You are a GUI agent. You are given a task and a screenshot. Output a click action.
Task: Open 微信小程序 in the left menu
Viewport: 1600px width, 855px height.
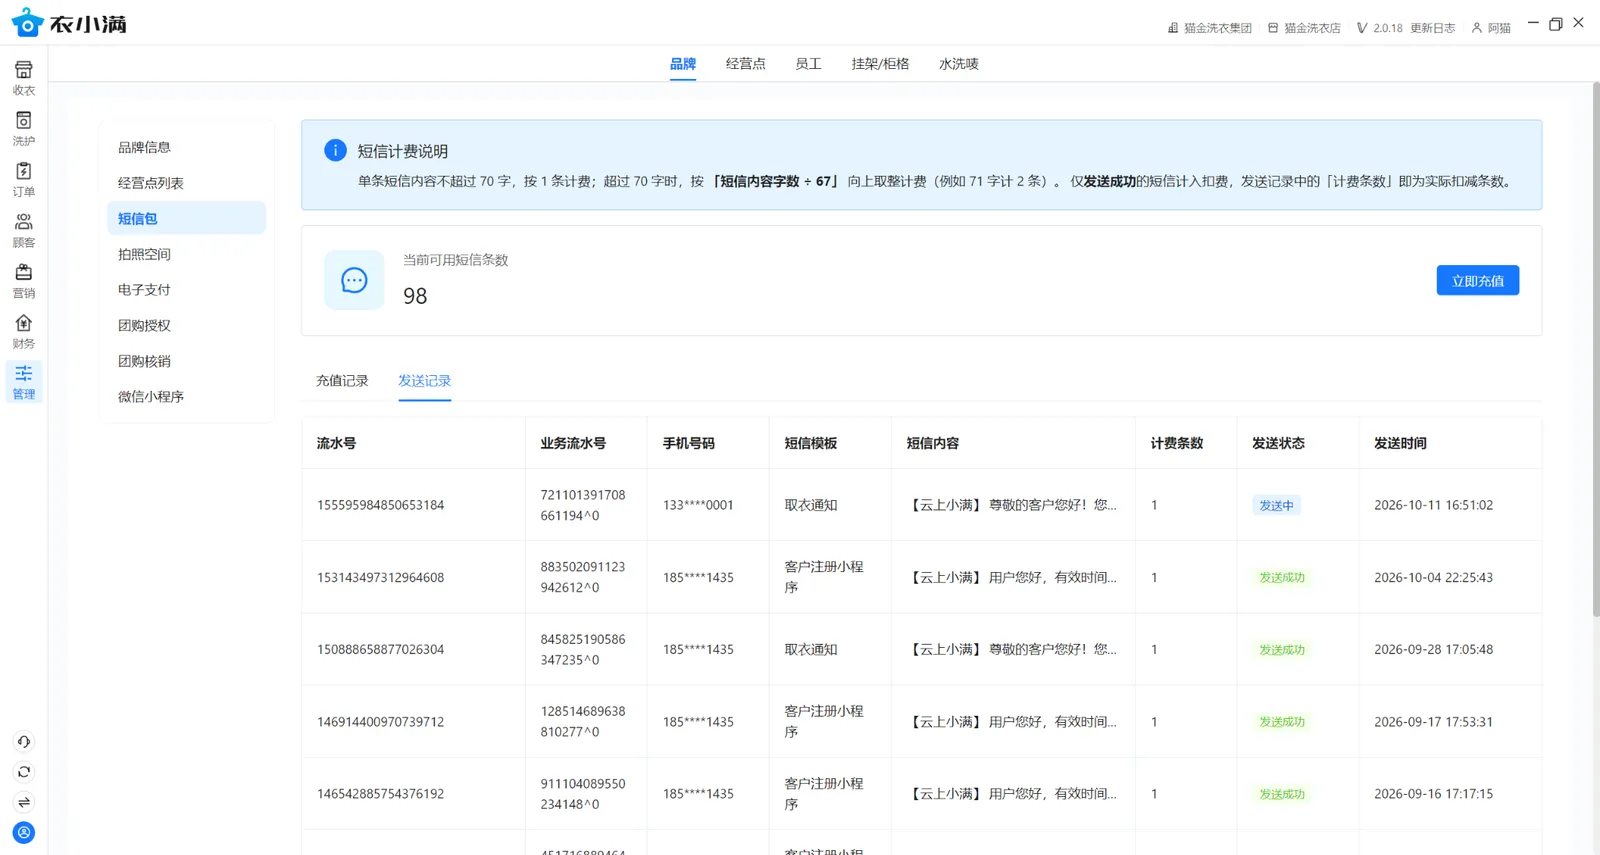click(x=186, y=397)
